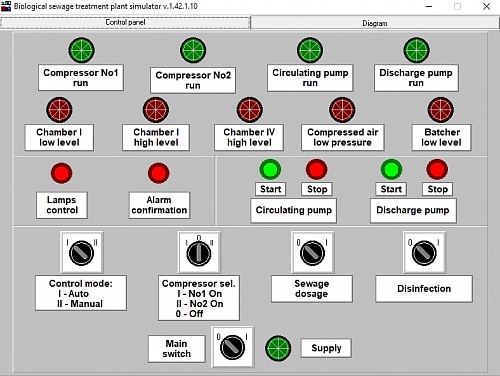Screen dimensions: 500x376
Task: Click the Discharge pump run label
Action: tap(416, 78)
